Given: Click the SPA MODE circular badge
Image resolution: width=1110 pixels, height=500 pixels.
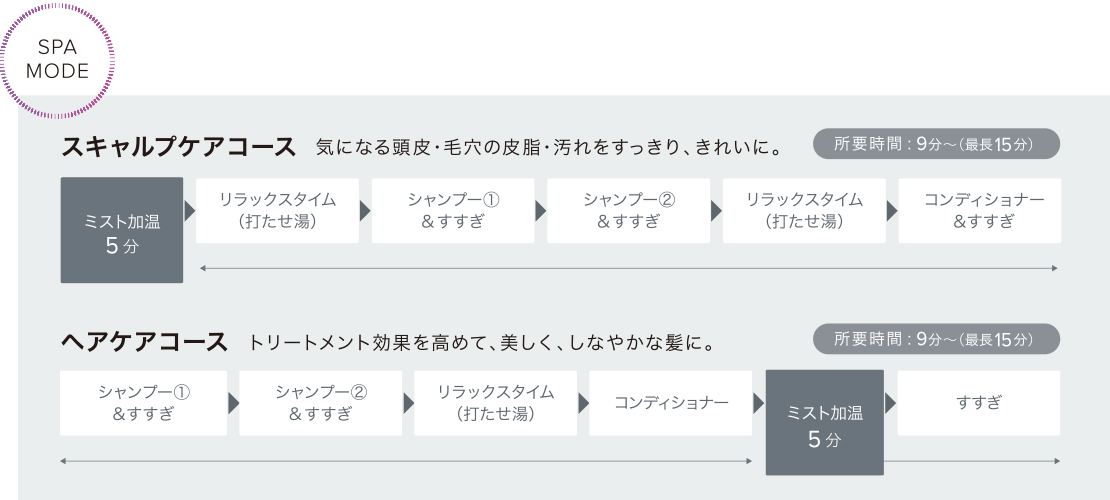Looking at the screenshot, I should 58,61.
